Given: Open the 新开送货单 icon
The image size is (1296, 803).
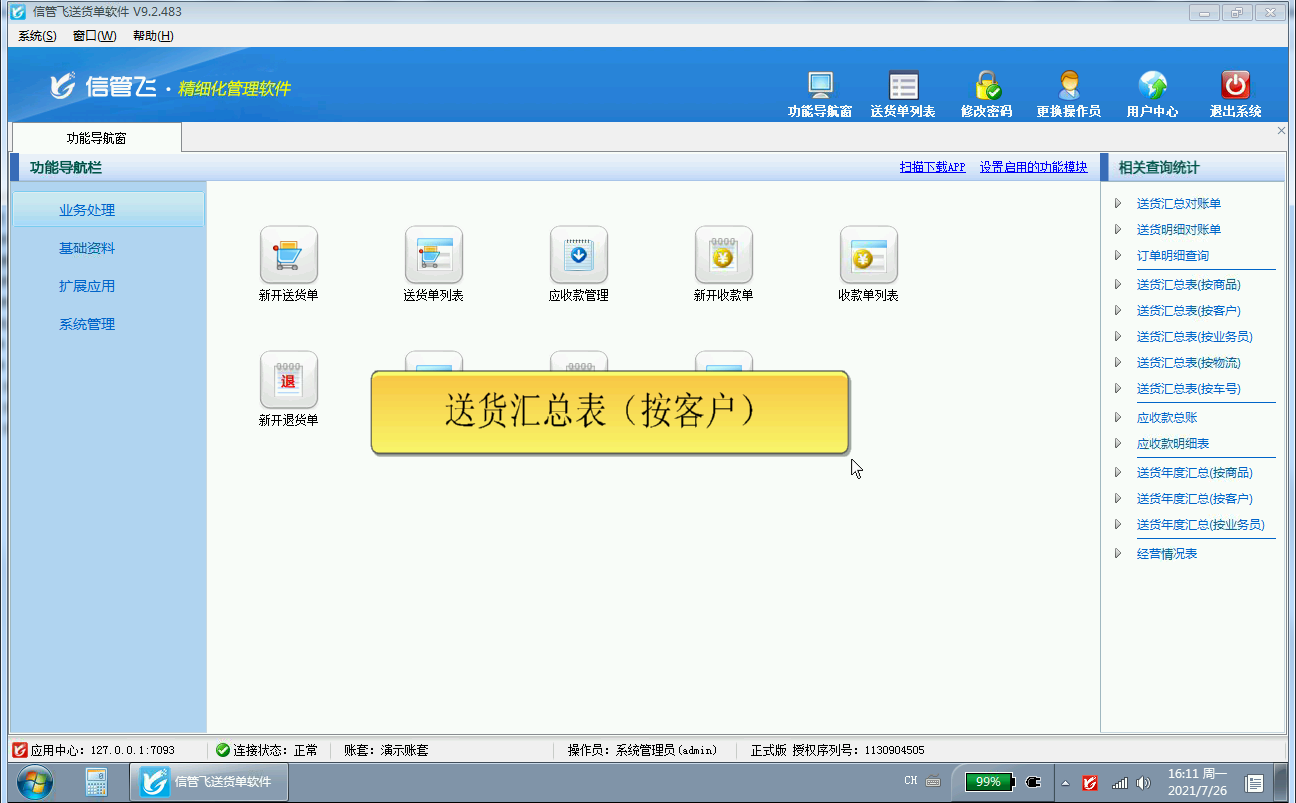Looking at the screenshot, I should point(288,255).
